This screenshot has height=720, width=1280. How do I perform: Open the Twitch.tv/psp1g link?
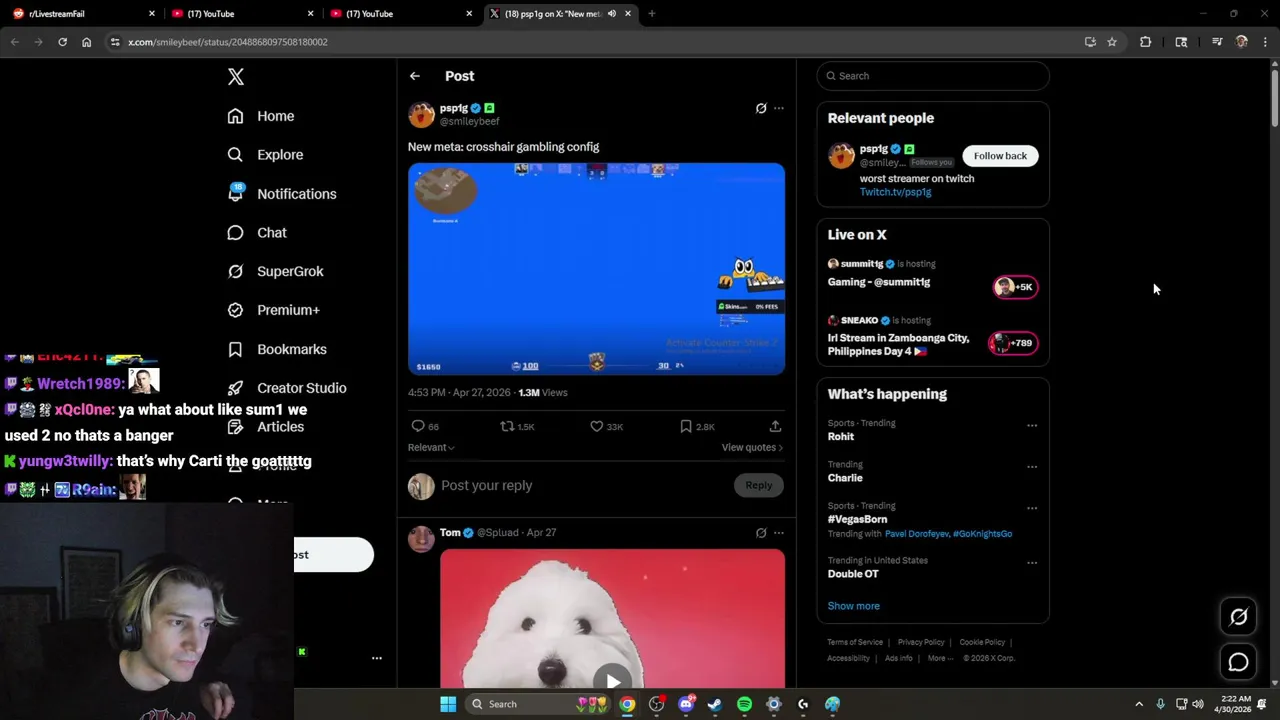coord(895,192)
